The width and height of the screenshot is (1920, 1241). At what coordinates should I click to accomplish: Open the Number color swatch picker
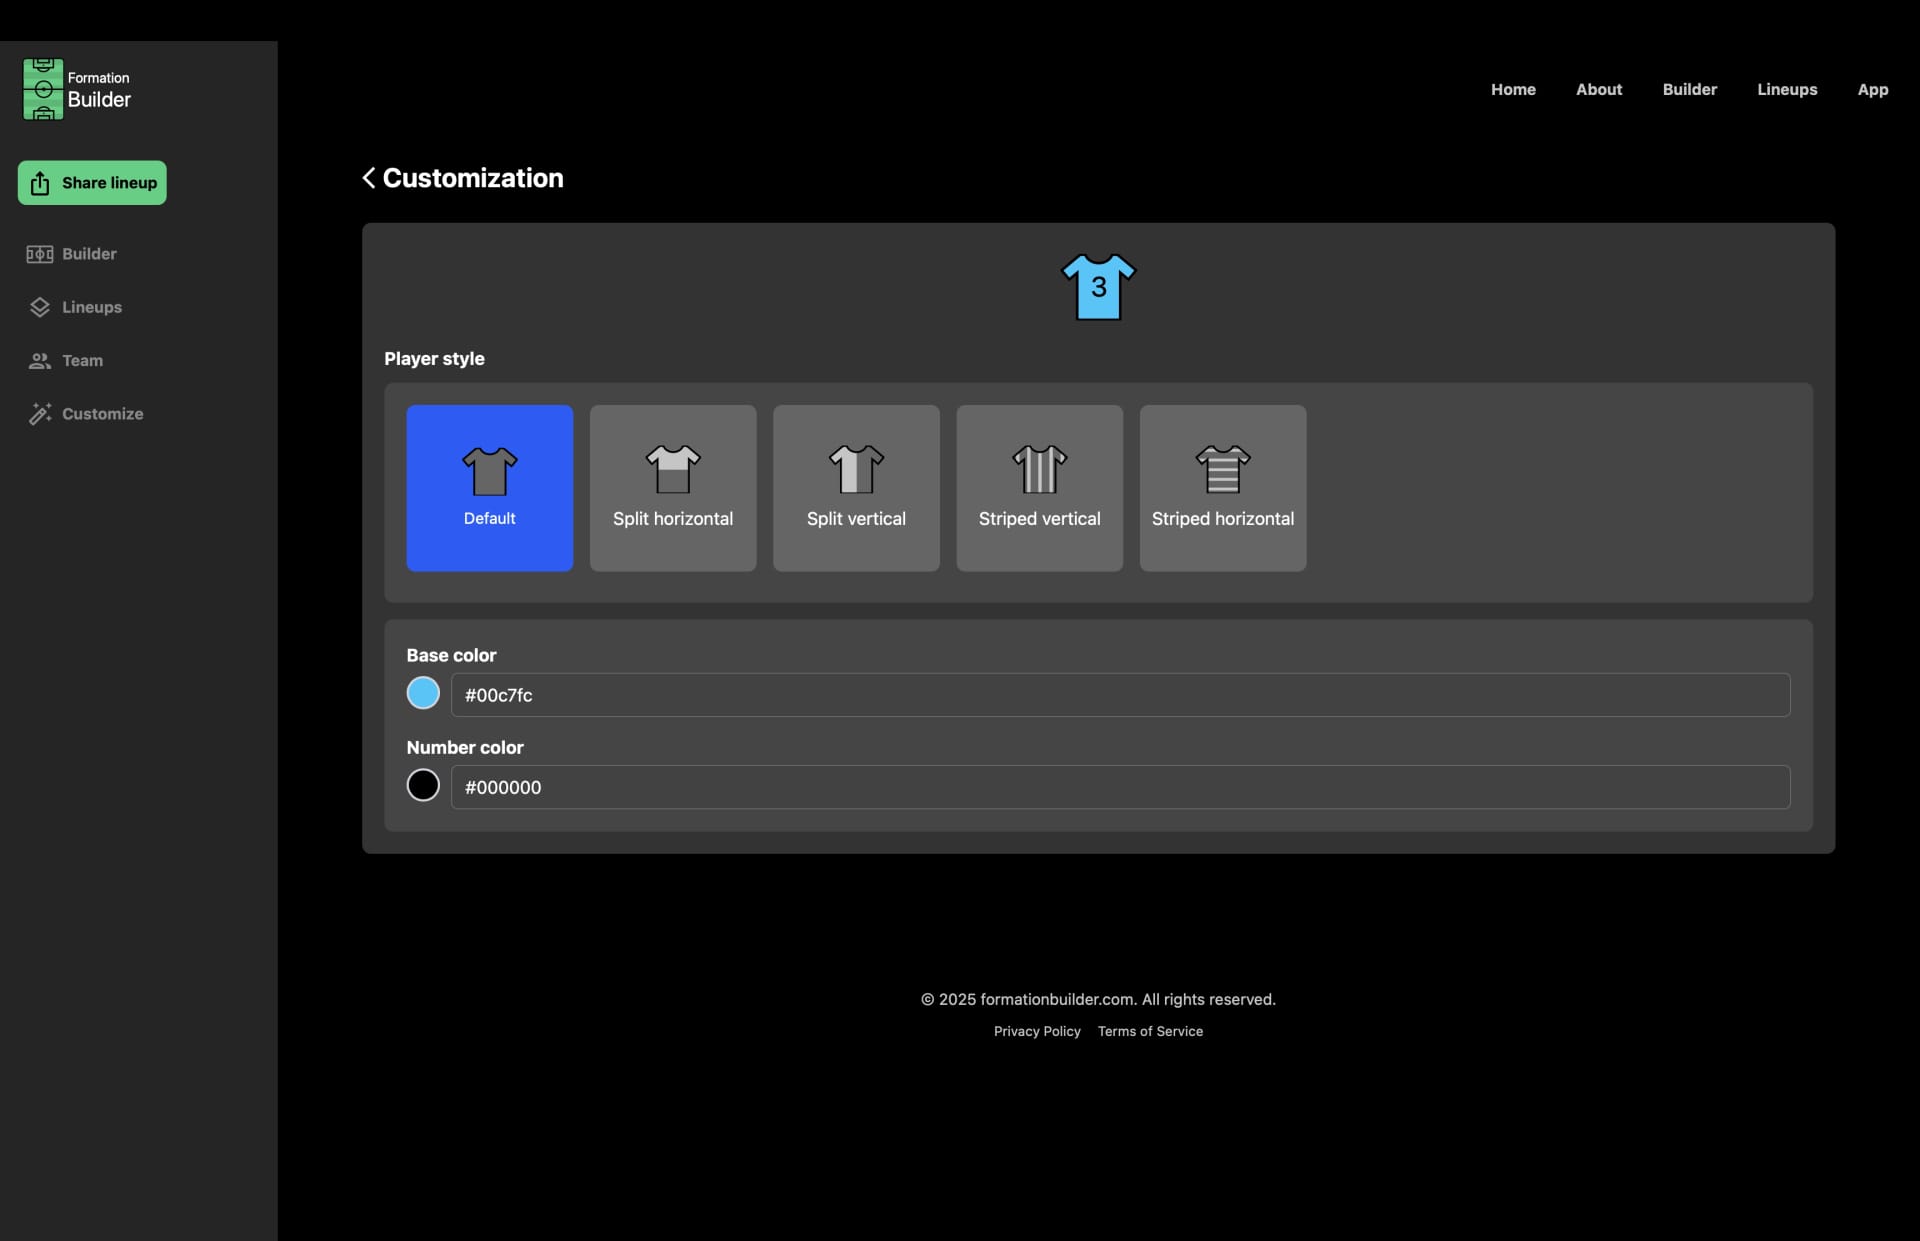tap(423, 785)
